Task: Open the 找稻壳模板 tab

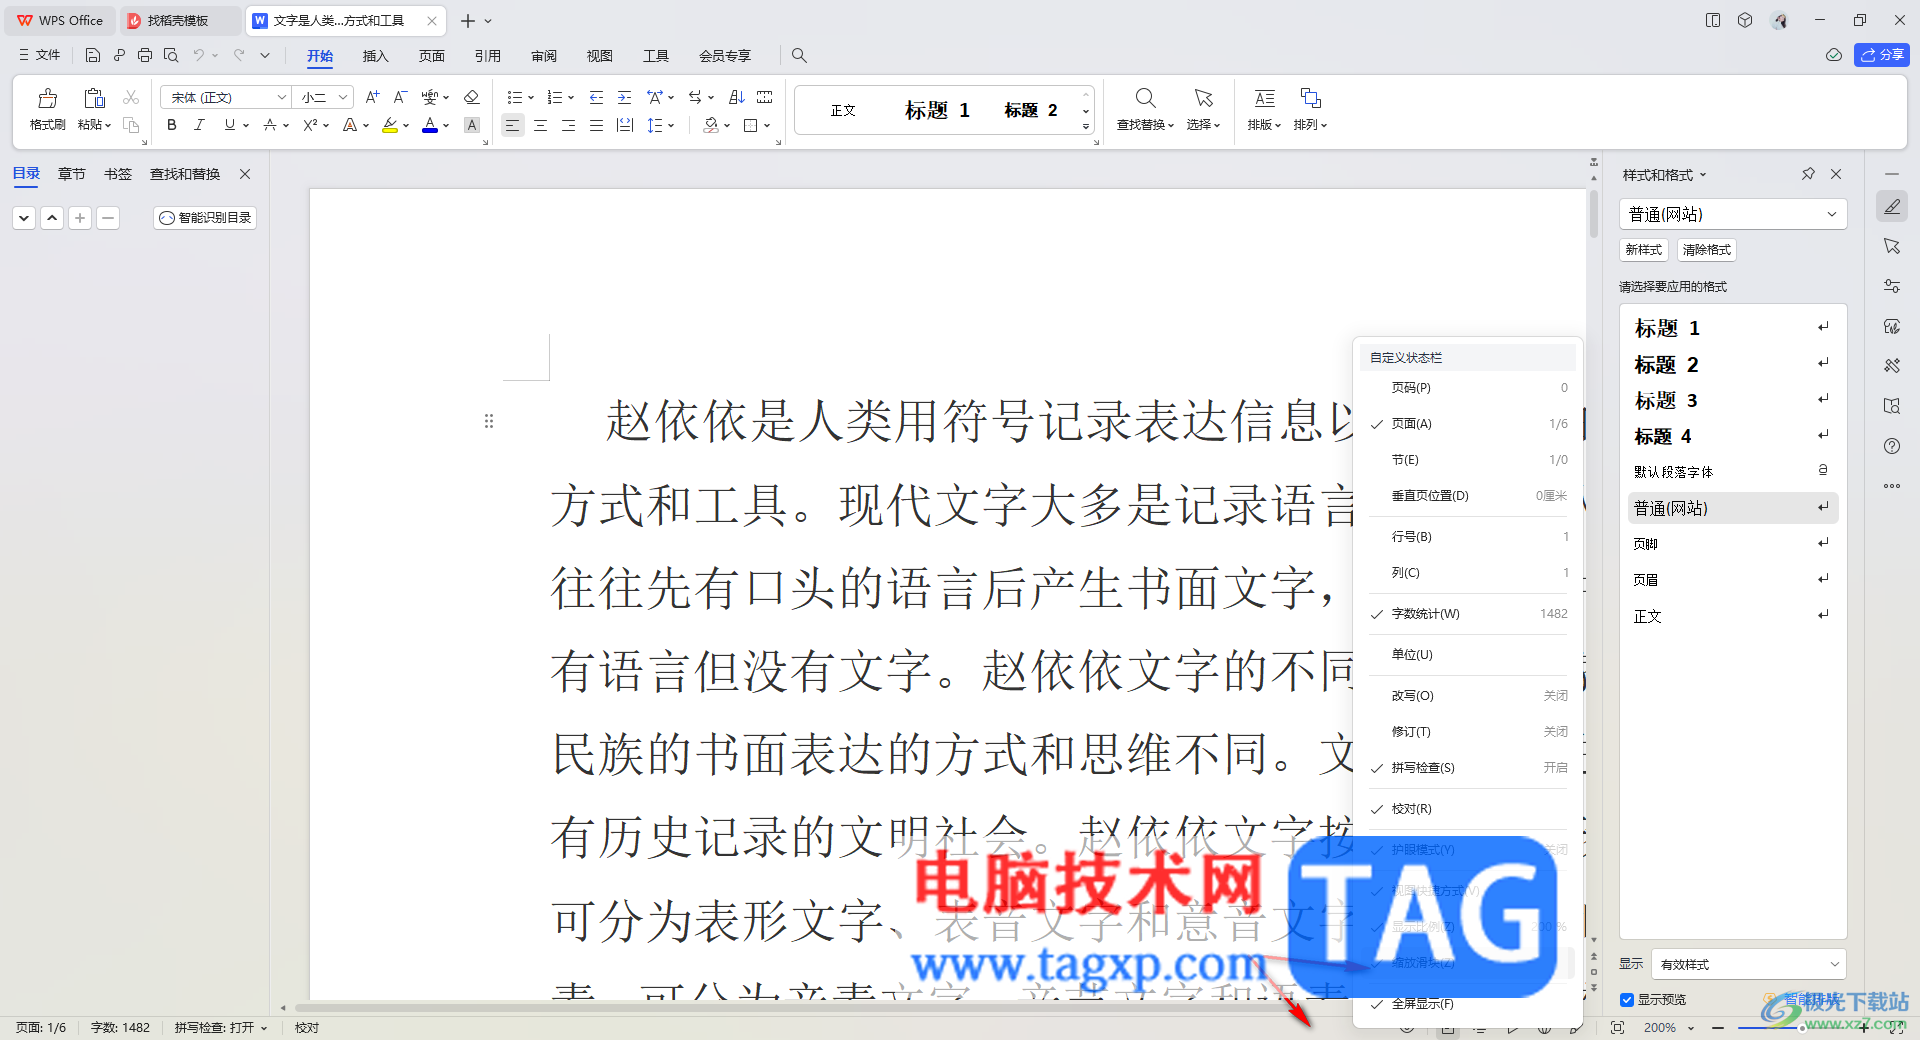Action: (x=178, y=20)
